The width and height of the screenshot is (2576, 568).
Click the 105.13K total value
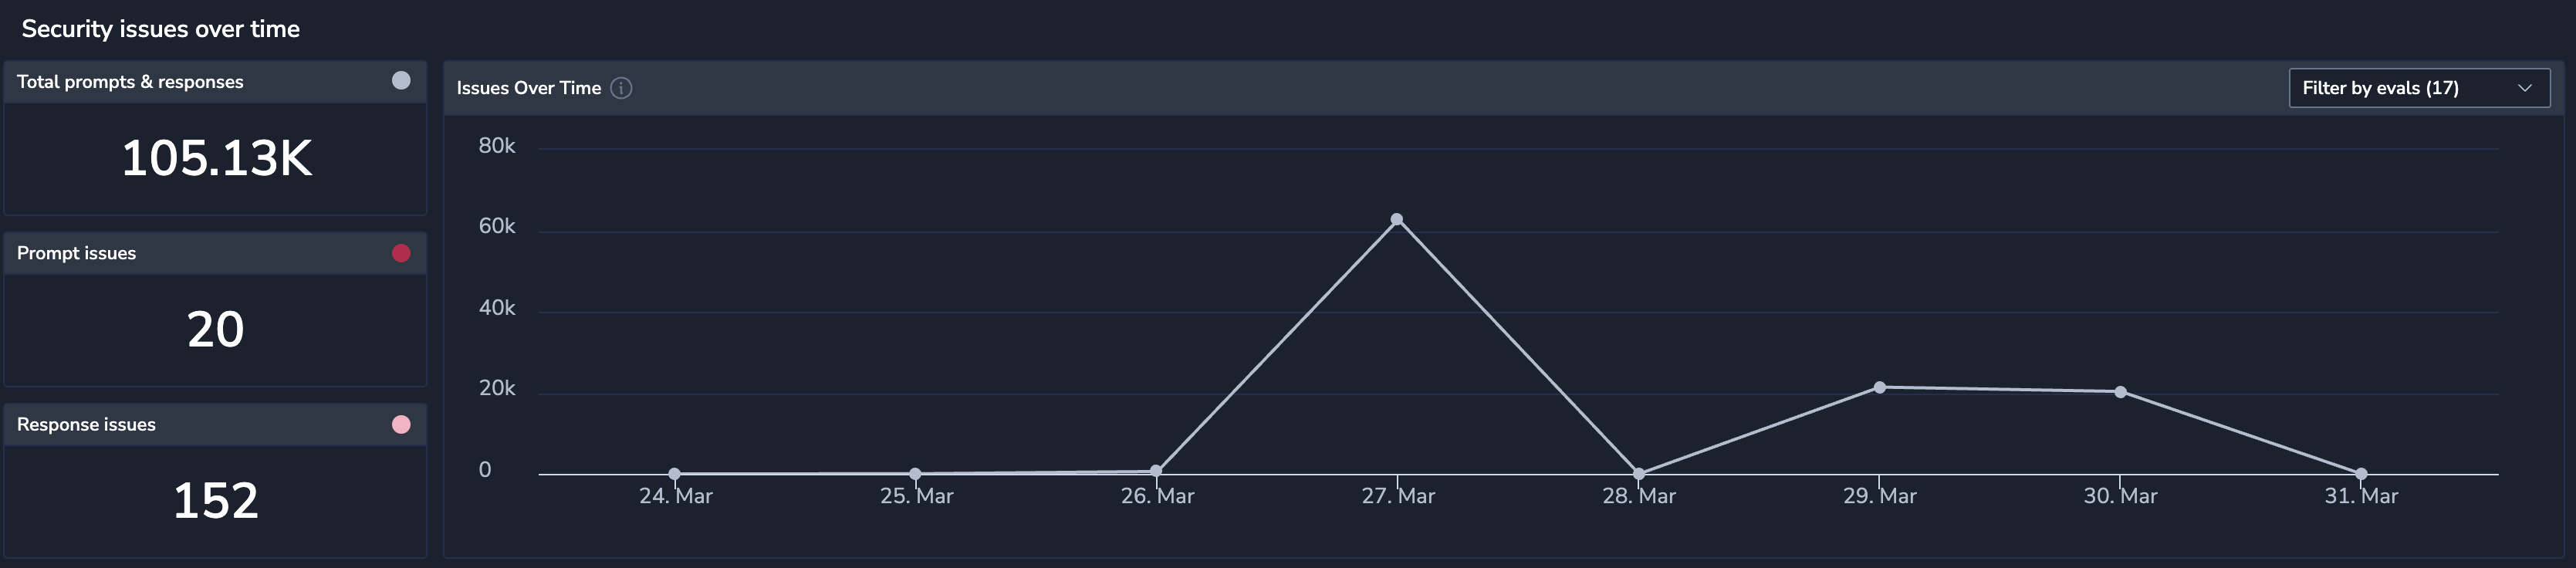216,158
